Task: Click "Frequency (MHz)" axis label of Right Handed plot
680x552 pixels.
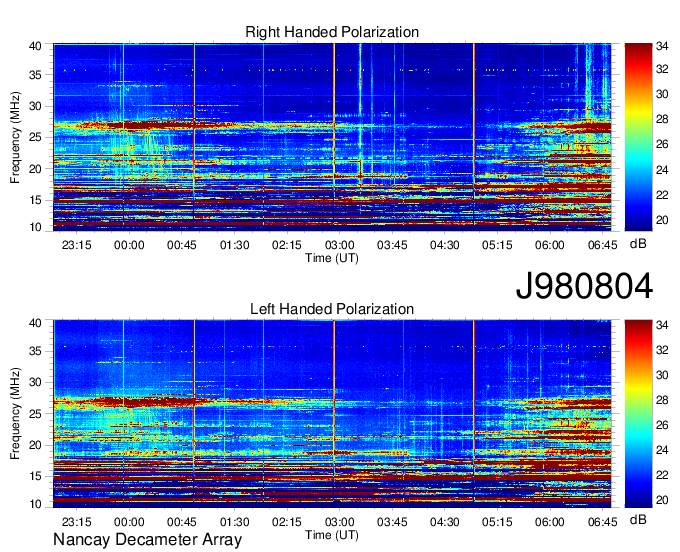Action: pos(16,137)
